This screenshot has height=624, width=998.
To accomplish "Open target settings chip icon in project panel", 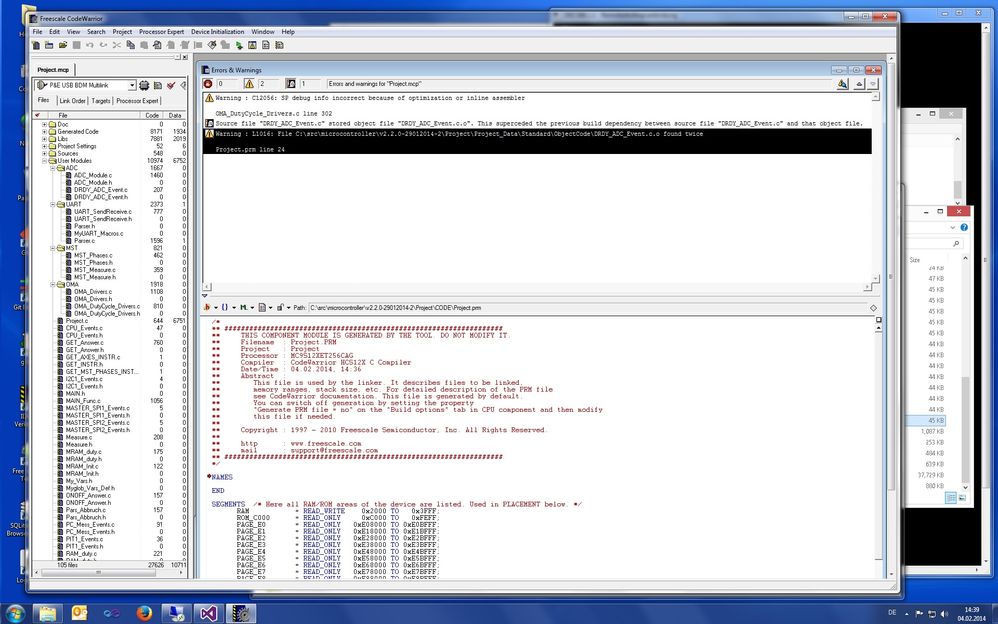I will click(144, 85).
